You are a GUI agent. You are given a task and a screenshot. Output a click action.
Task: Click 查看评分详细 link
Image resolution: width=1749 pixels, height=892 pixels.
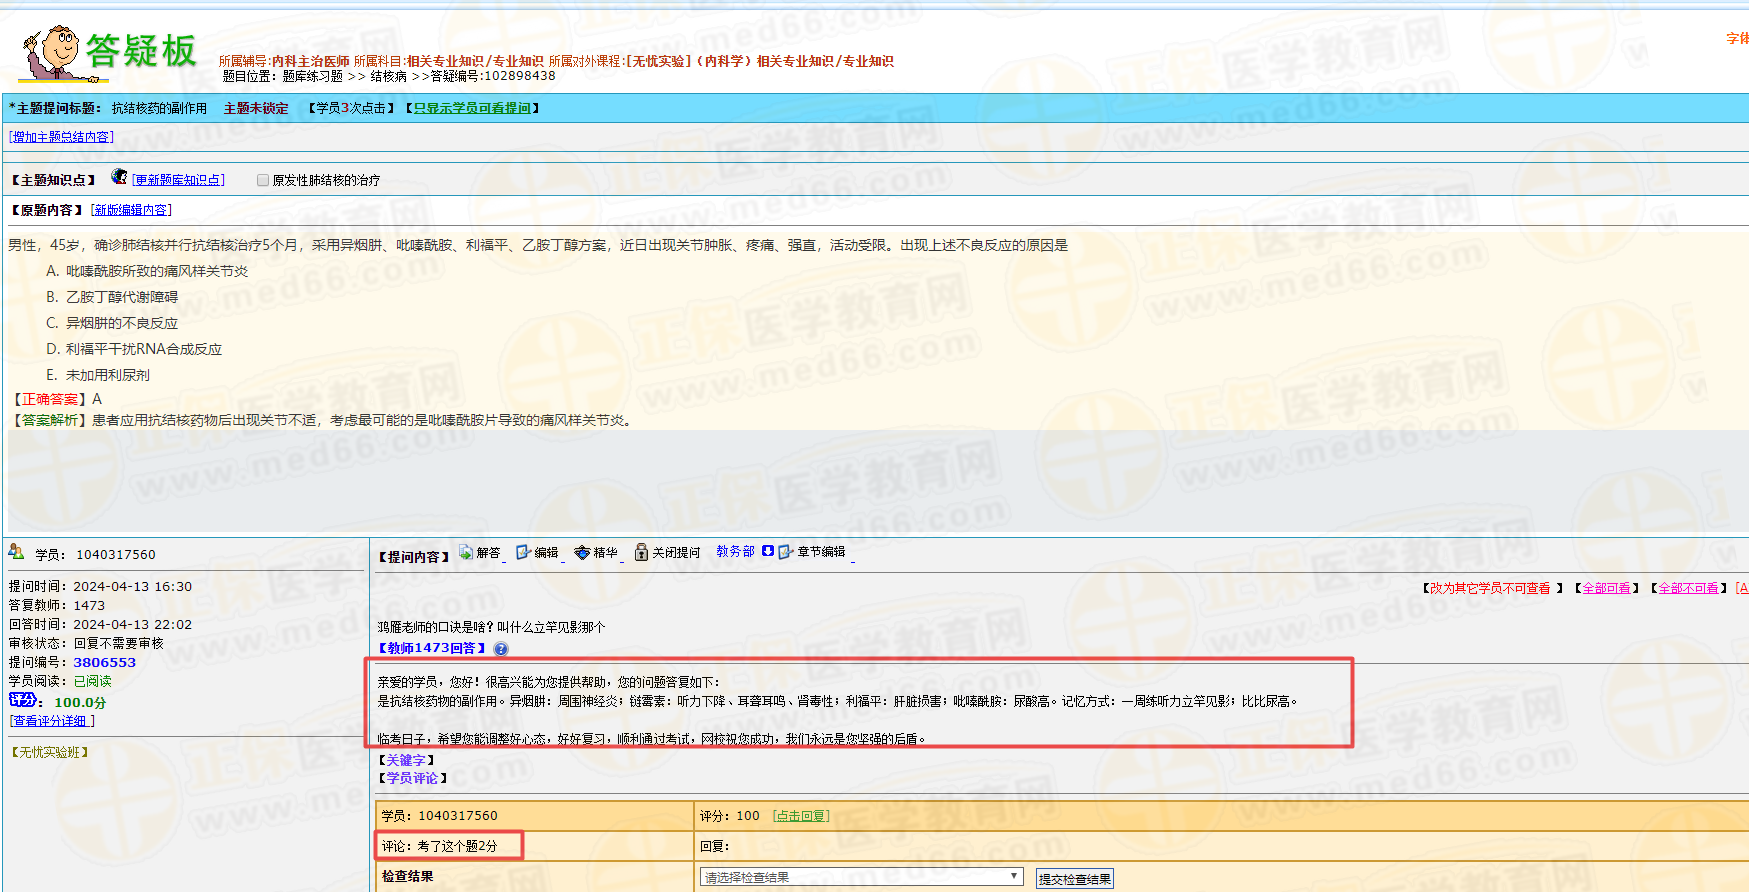pyautogui.click(x=52, y=721)
